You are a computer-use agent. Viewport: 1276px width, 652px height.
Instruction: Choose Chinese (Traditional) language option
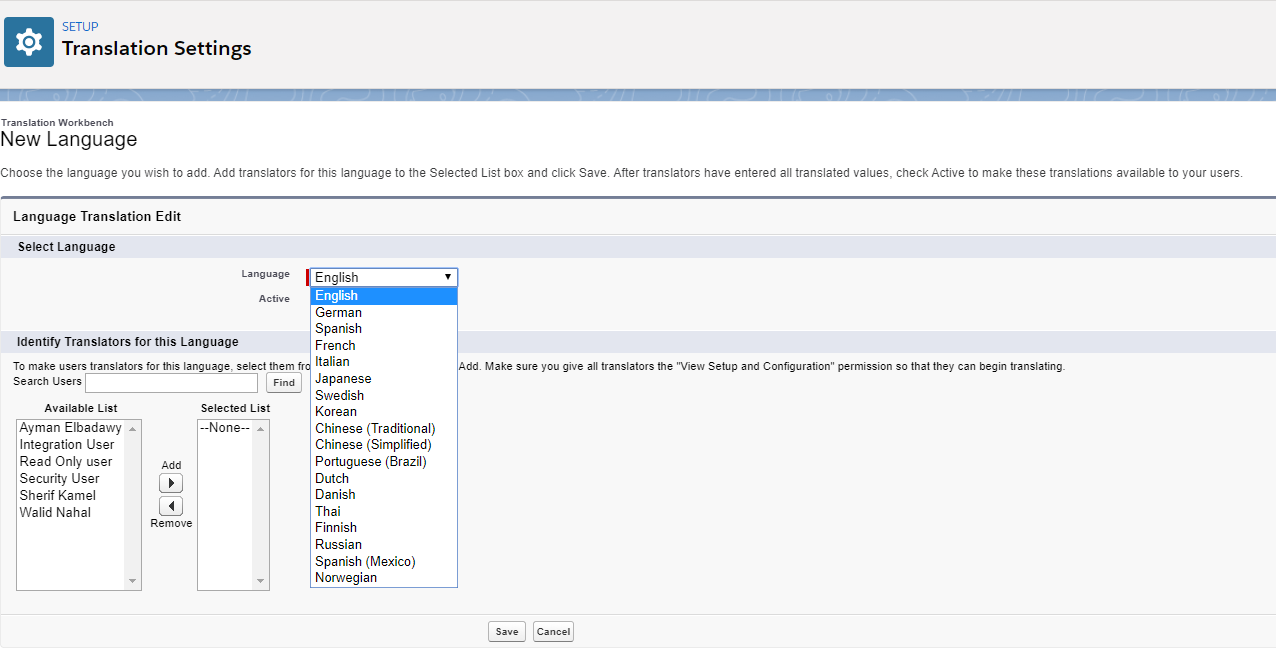(x=375, y=428)
